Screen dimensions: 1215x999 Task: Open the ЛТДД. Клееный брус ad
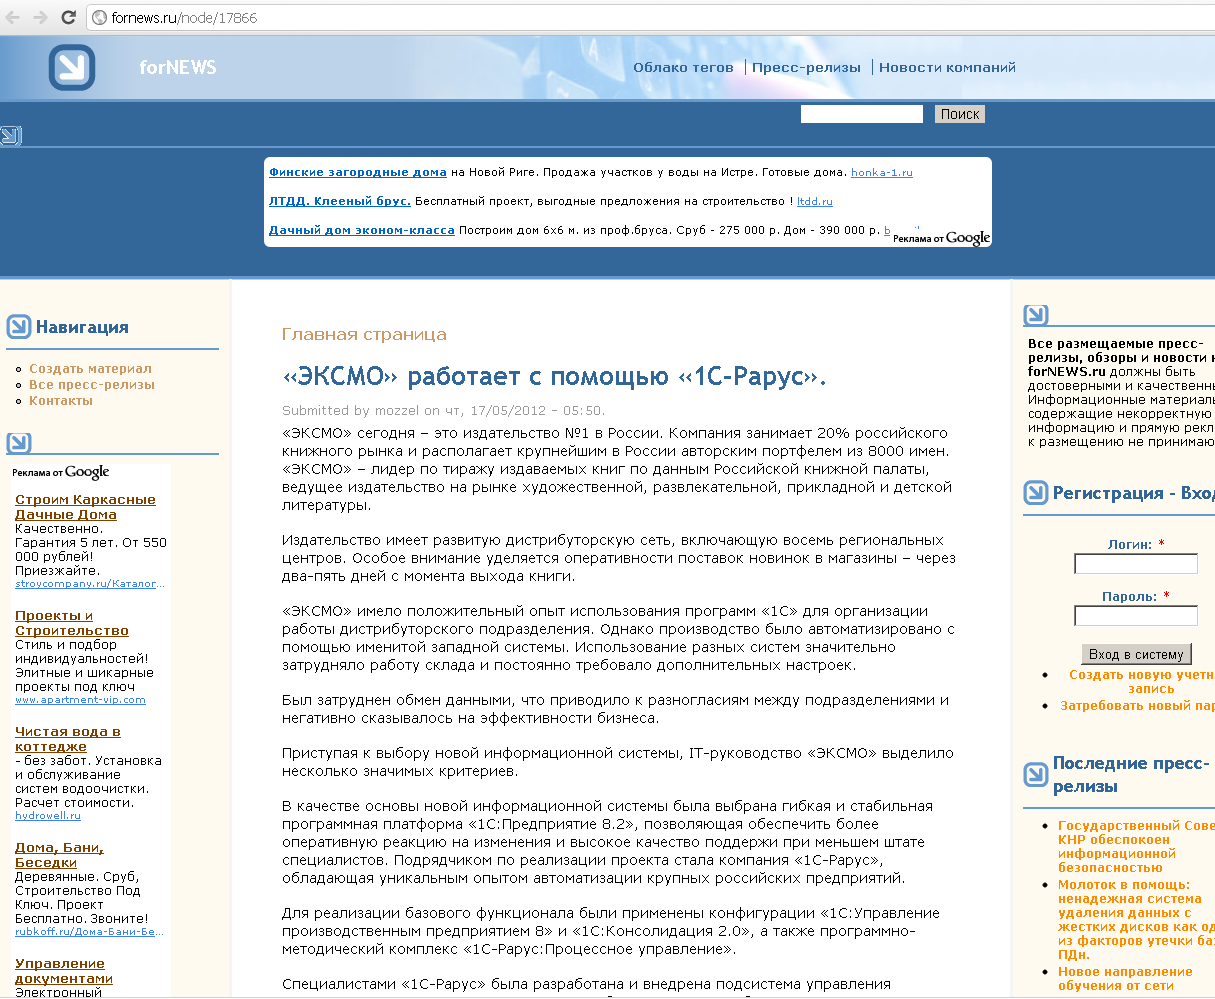coord(340,201)
